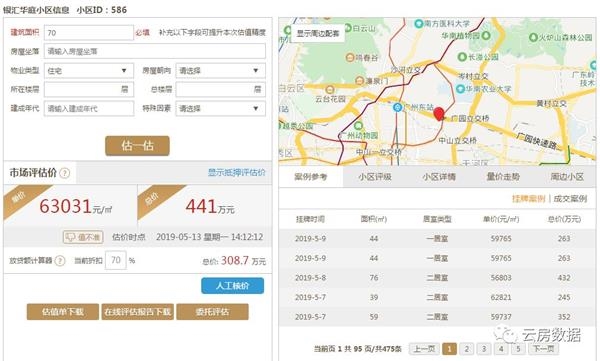The height and width of the screenshot is (361, 600).
Task: Click the 长湴公园 marker on the map
Action: point(462,57)
